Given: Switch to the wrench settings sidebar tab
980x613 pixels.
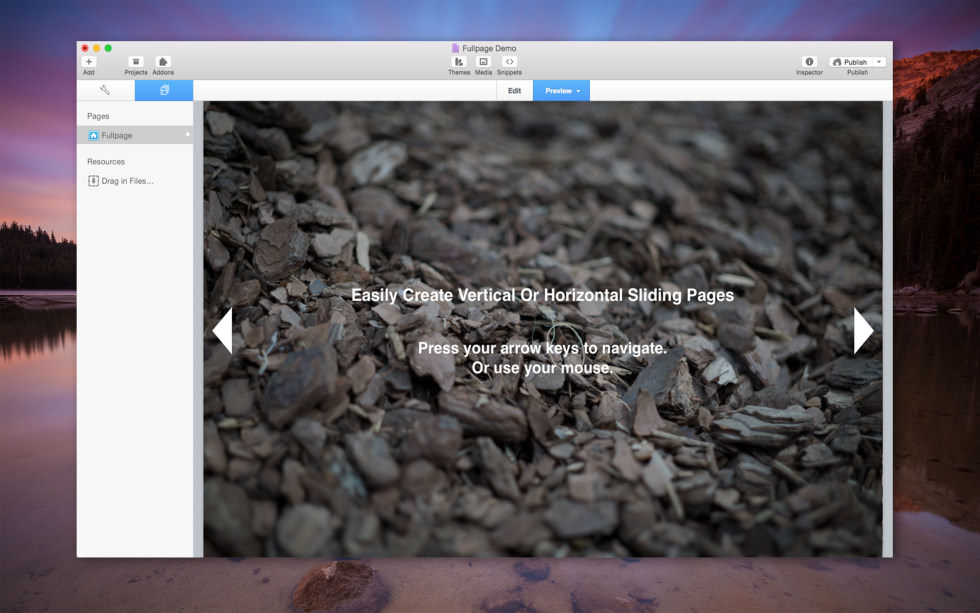Looking at the screenshot, I should [105, 91].
